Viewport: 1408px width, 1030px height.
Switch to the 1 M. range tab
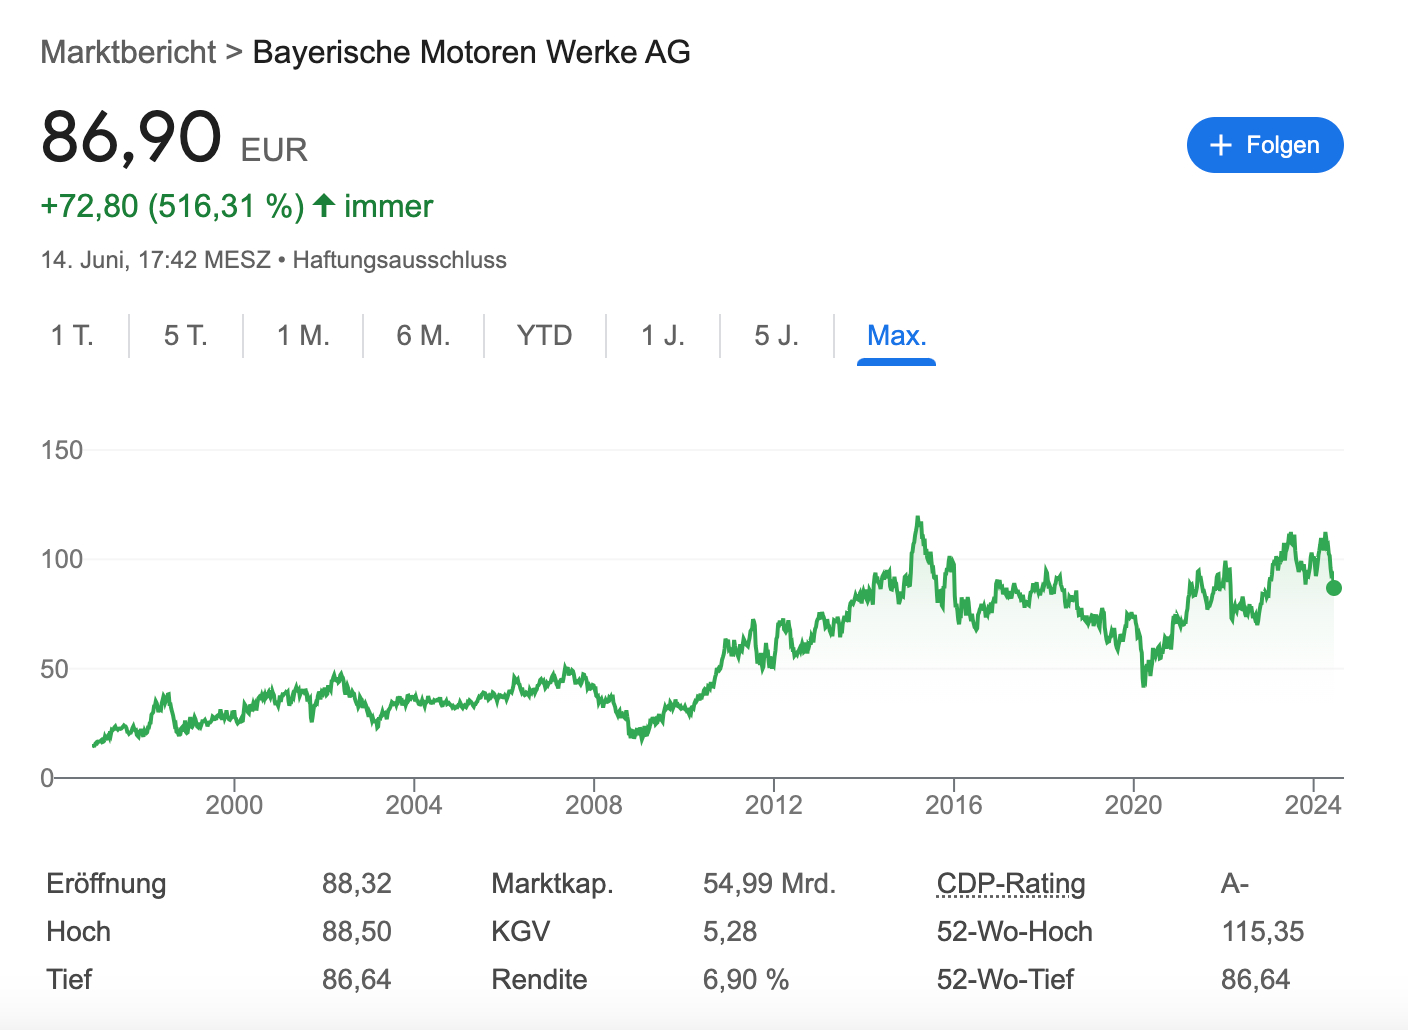(x=303, y=335)
